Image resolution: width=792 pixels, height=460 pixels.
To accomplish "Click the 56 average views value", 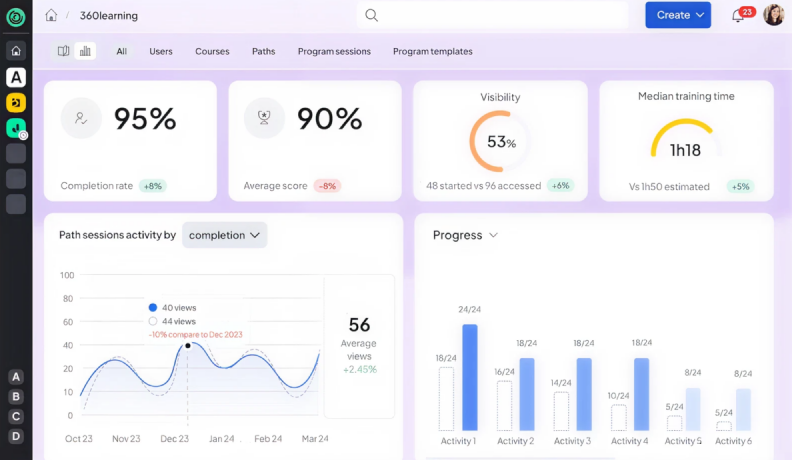I will 359,325.
